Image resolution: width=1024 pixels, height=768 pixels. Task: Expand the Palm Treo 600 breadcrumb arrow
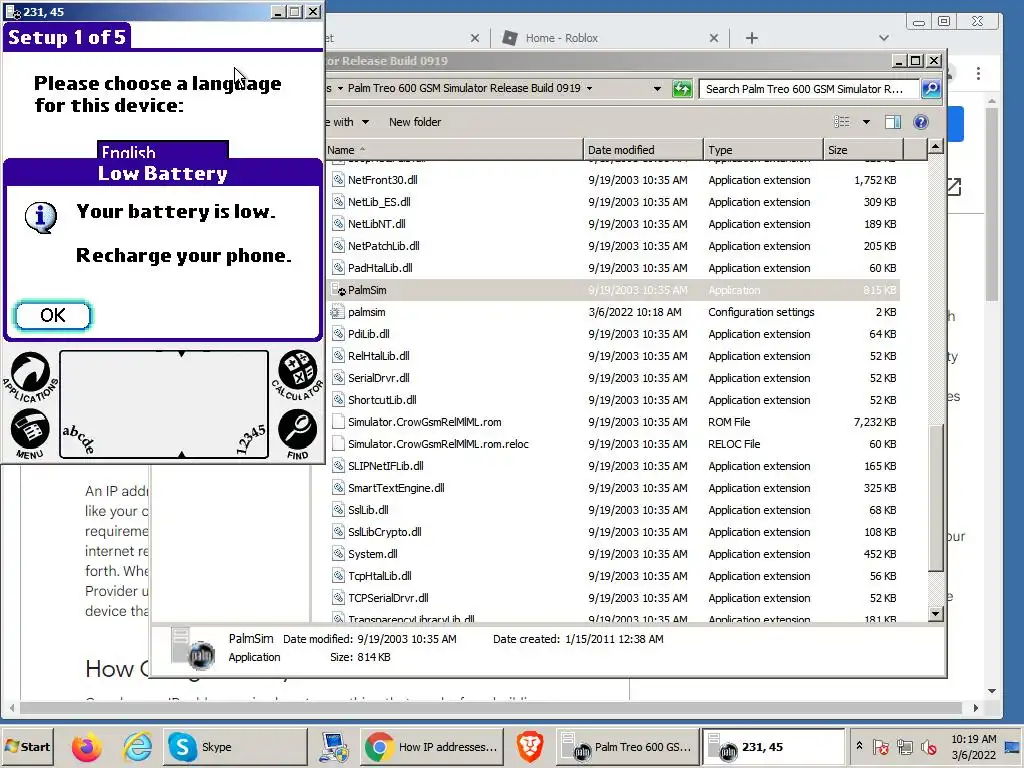[589, 88]
